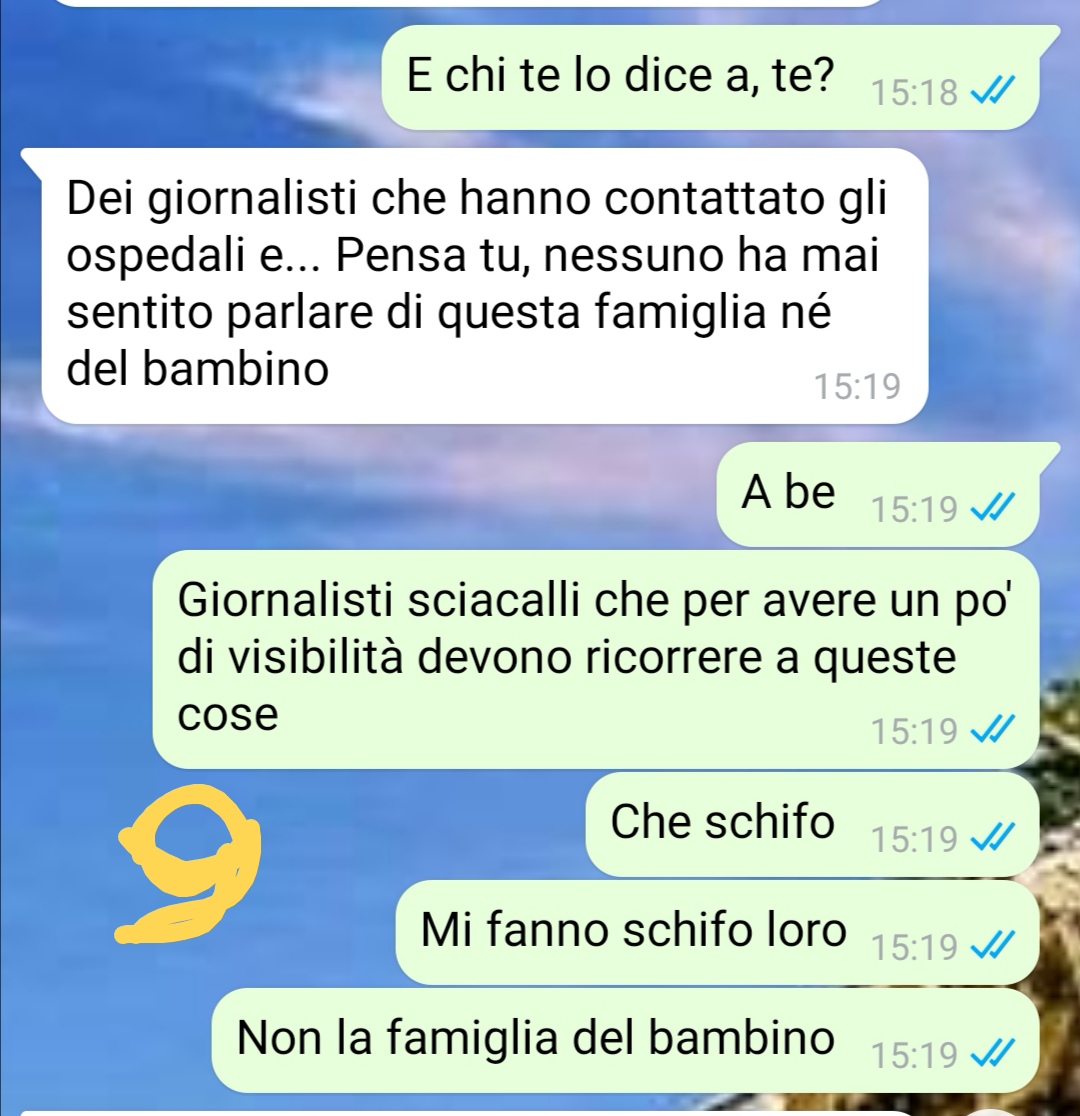
Task: Tap blue read checkmarks on 15:18 message
Action: 992,91
